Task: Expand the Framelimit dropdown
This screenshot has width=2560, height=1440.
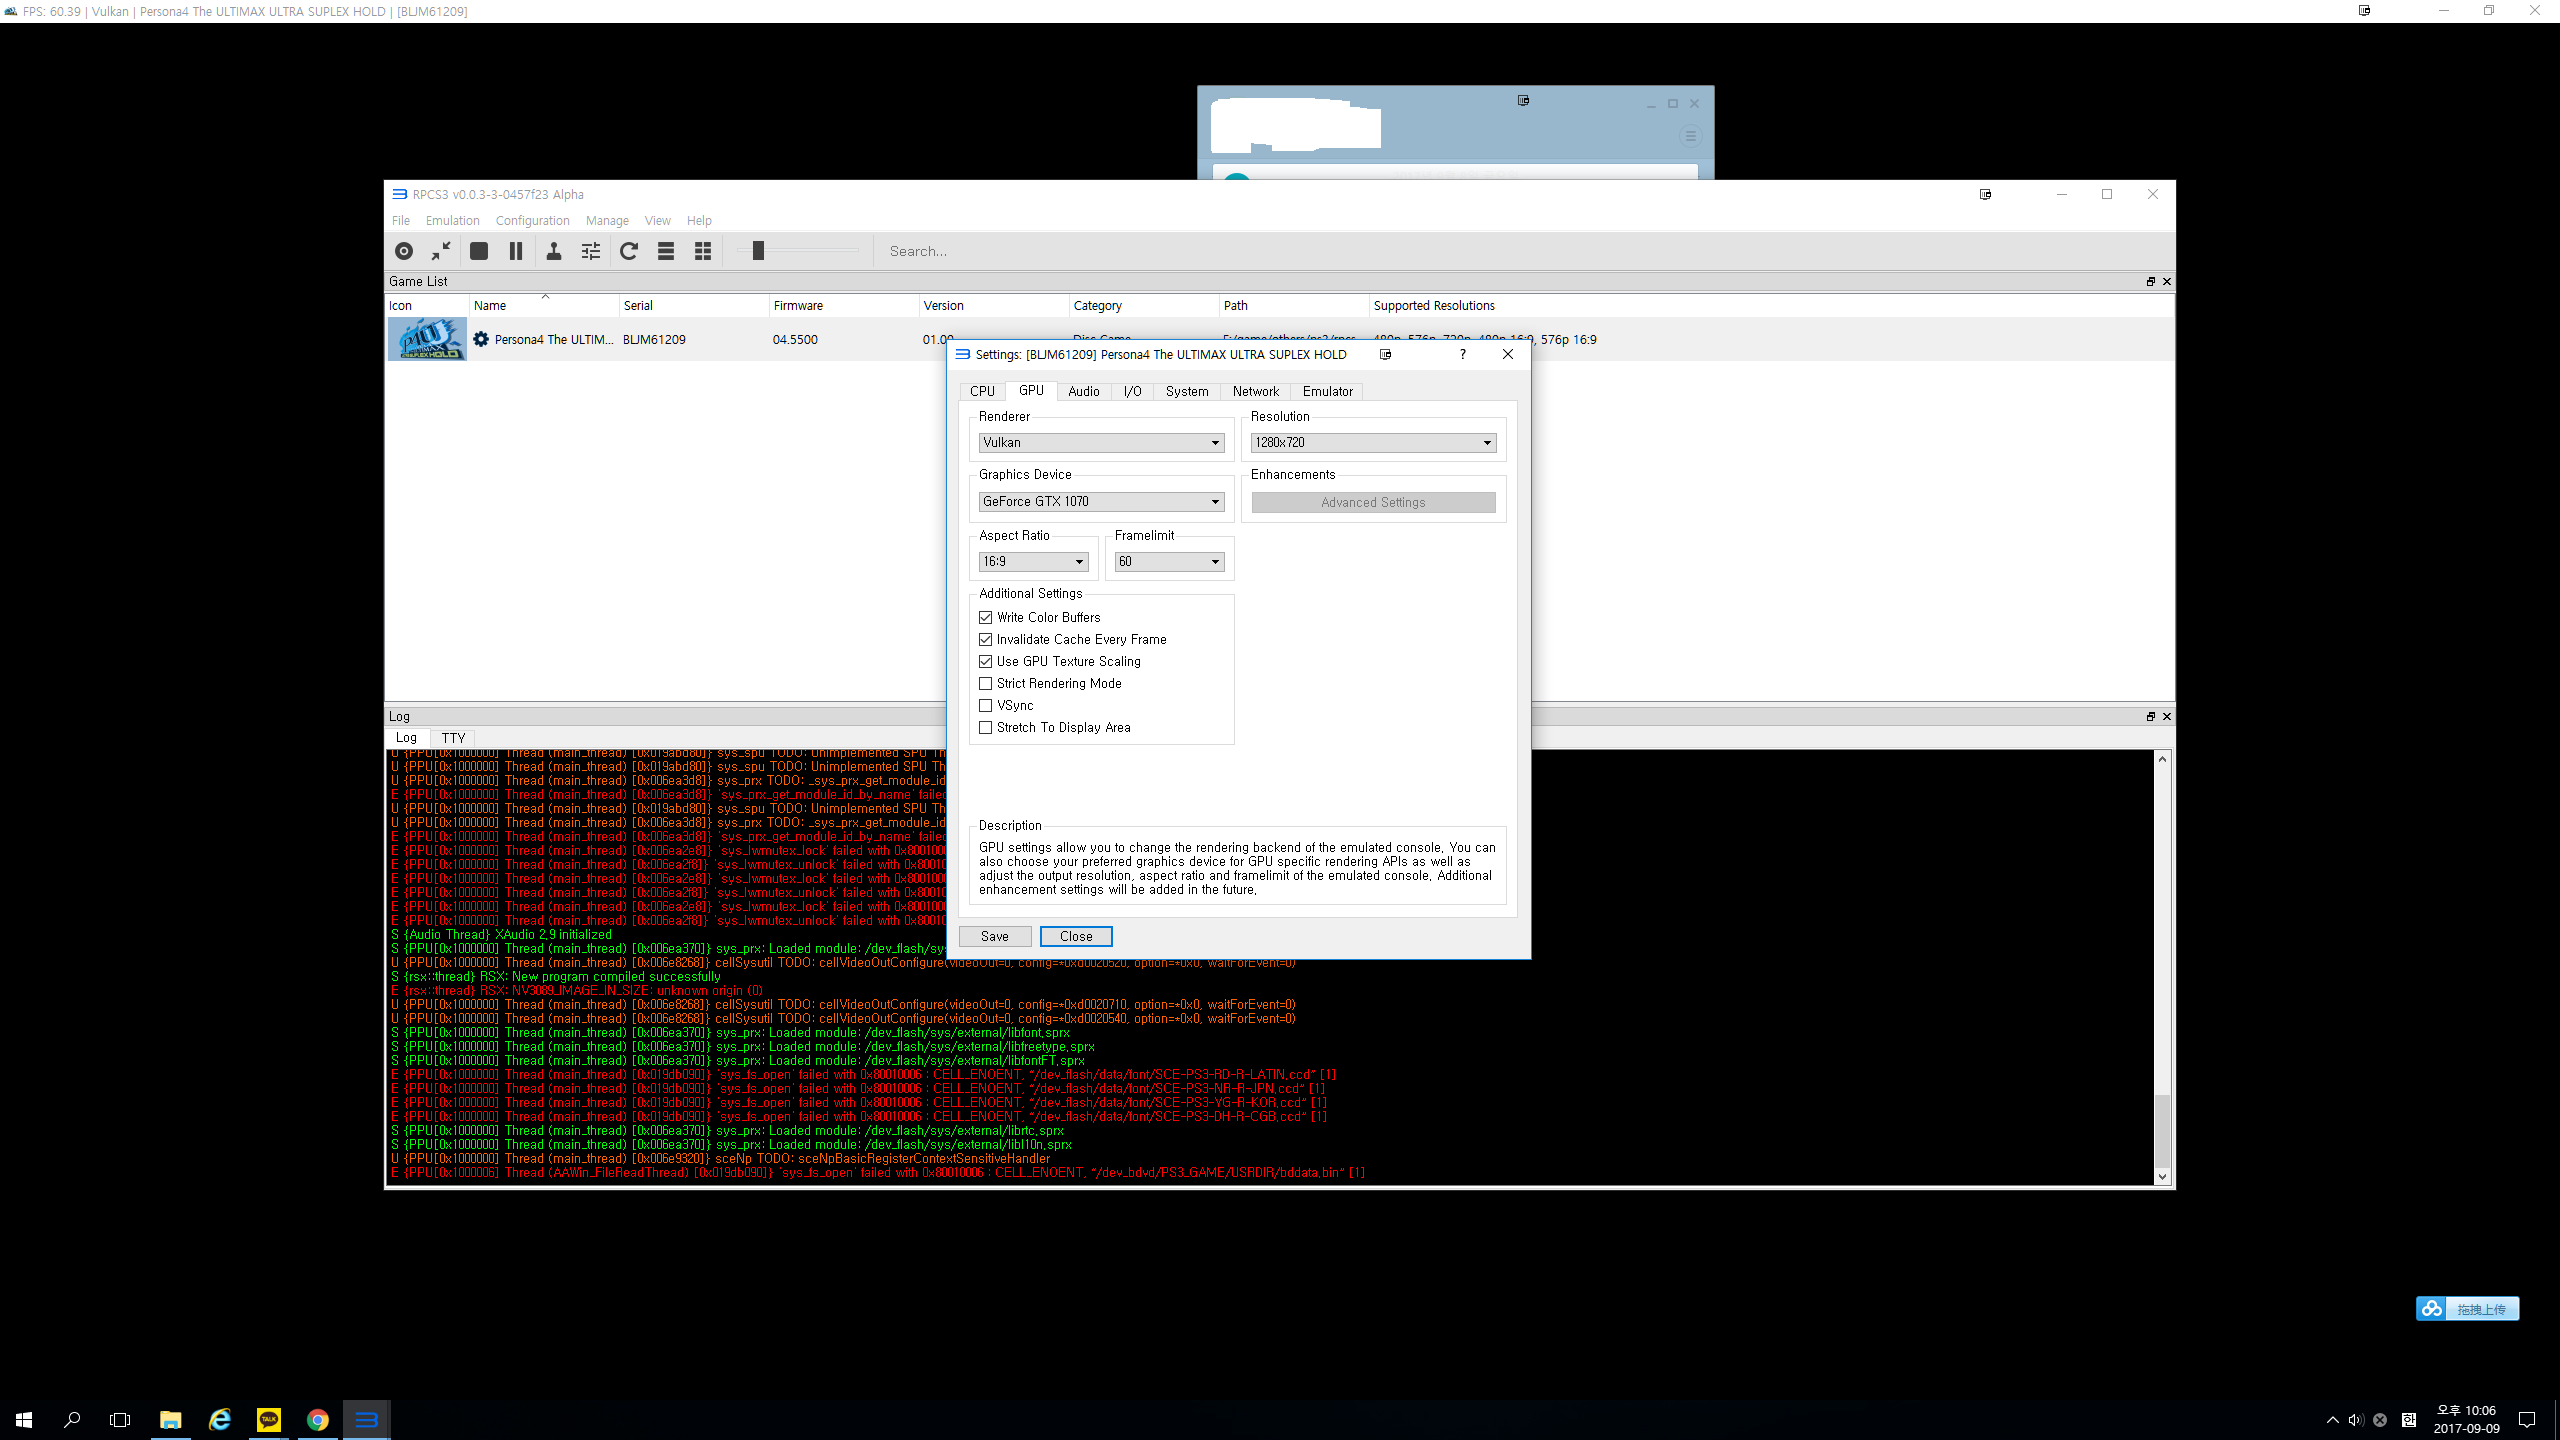Action: [1169, 561]
